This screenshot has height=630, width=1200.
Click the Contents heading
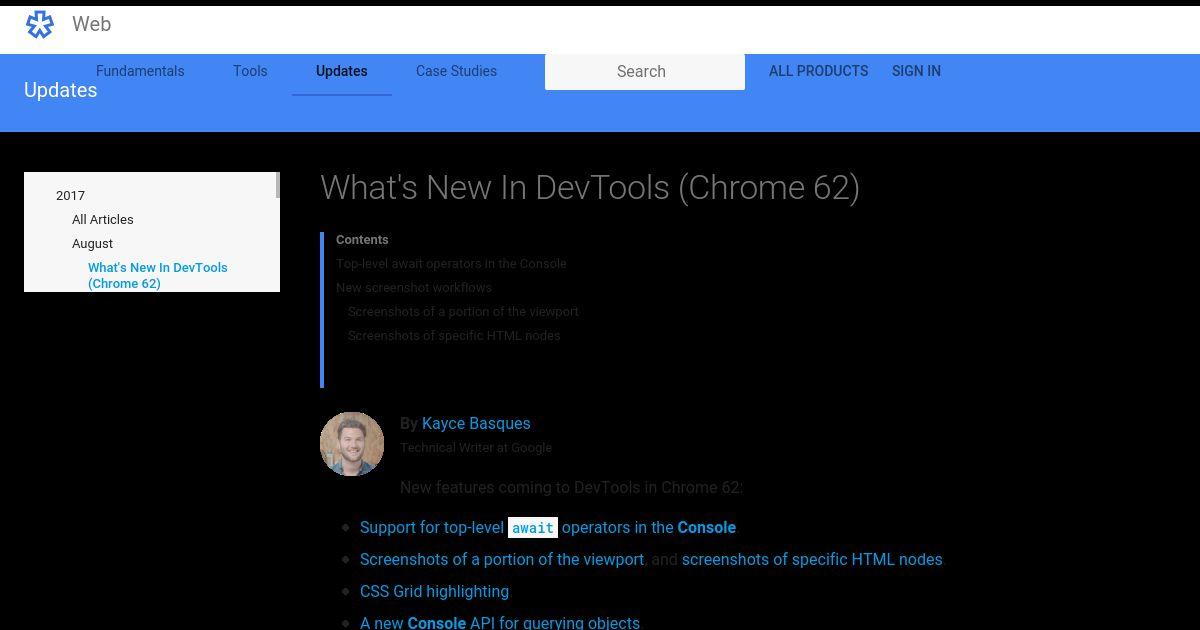click(362, 239)
